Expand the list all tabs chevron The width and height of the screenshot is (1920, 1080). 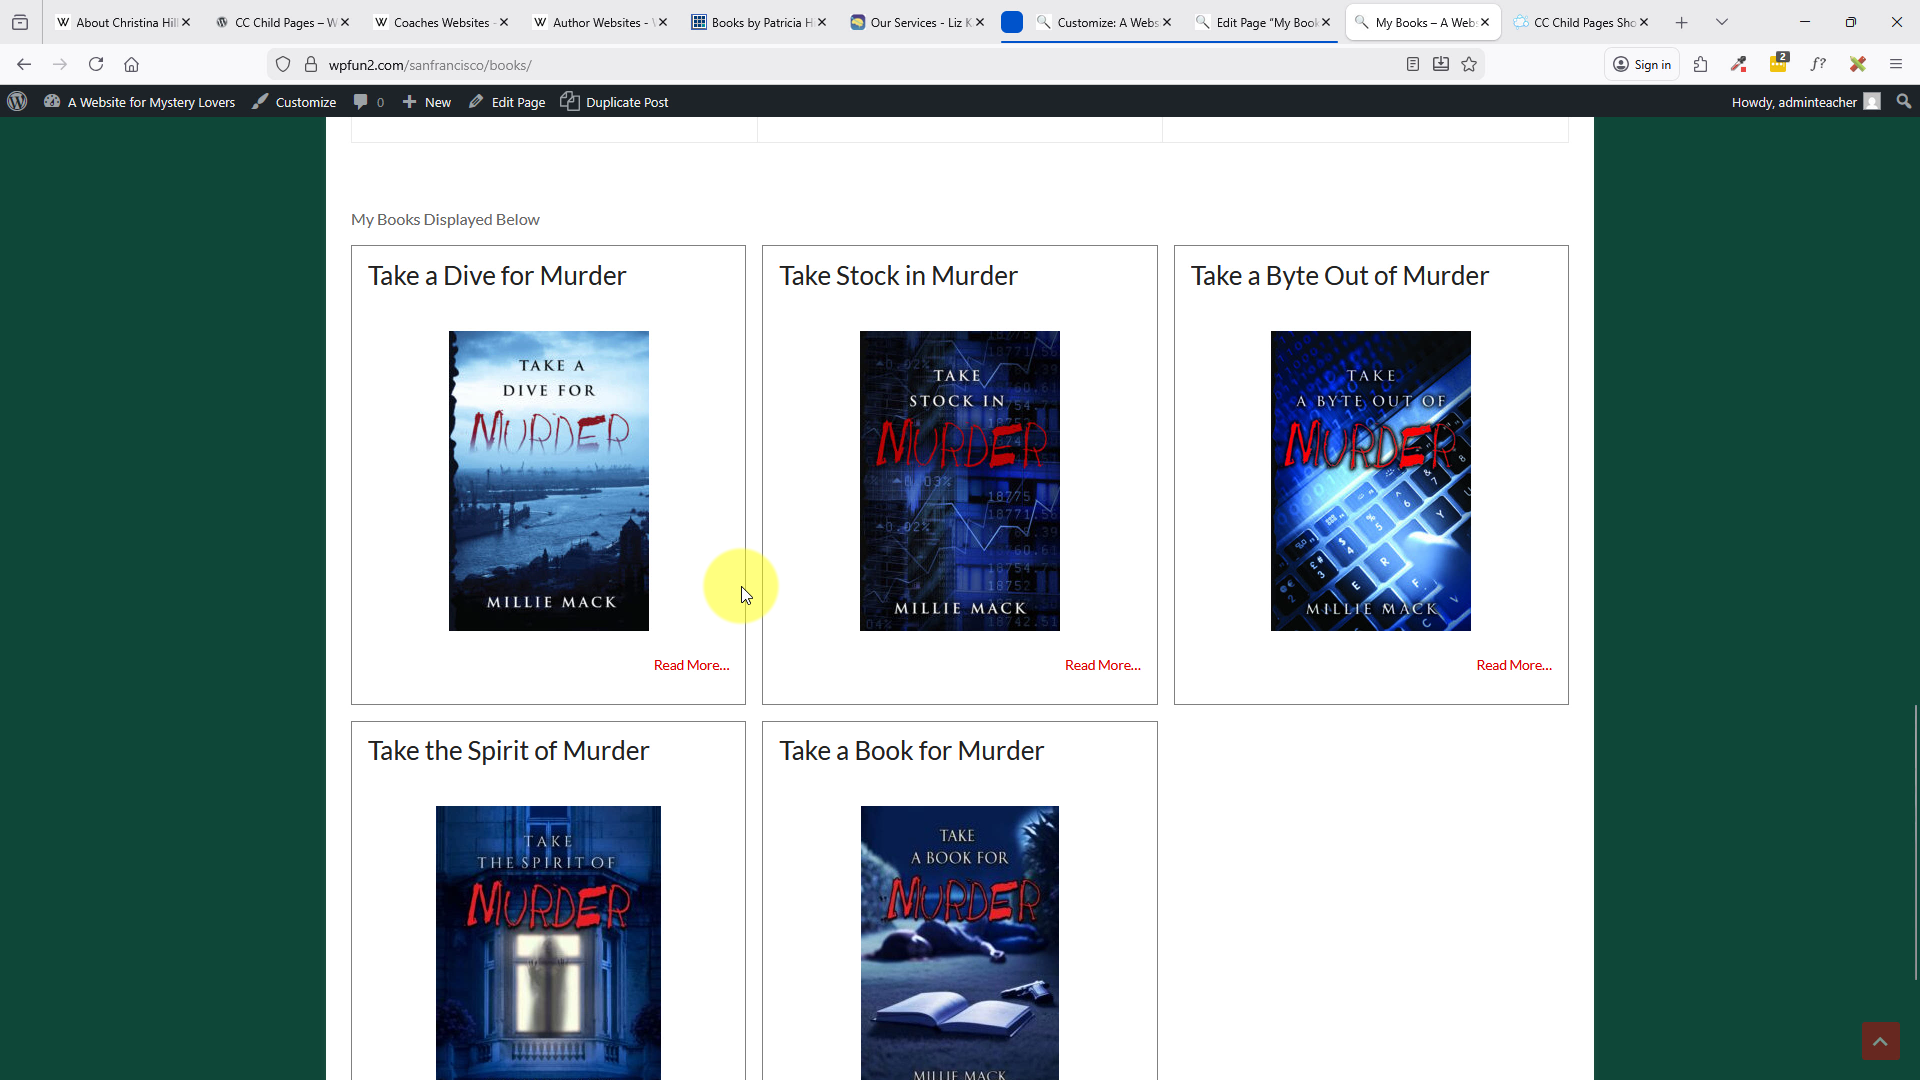pos(1721,22)
